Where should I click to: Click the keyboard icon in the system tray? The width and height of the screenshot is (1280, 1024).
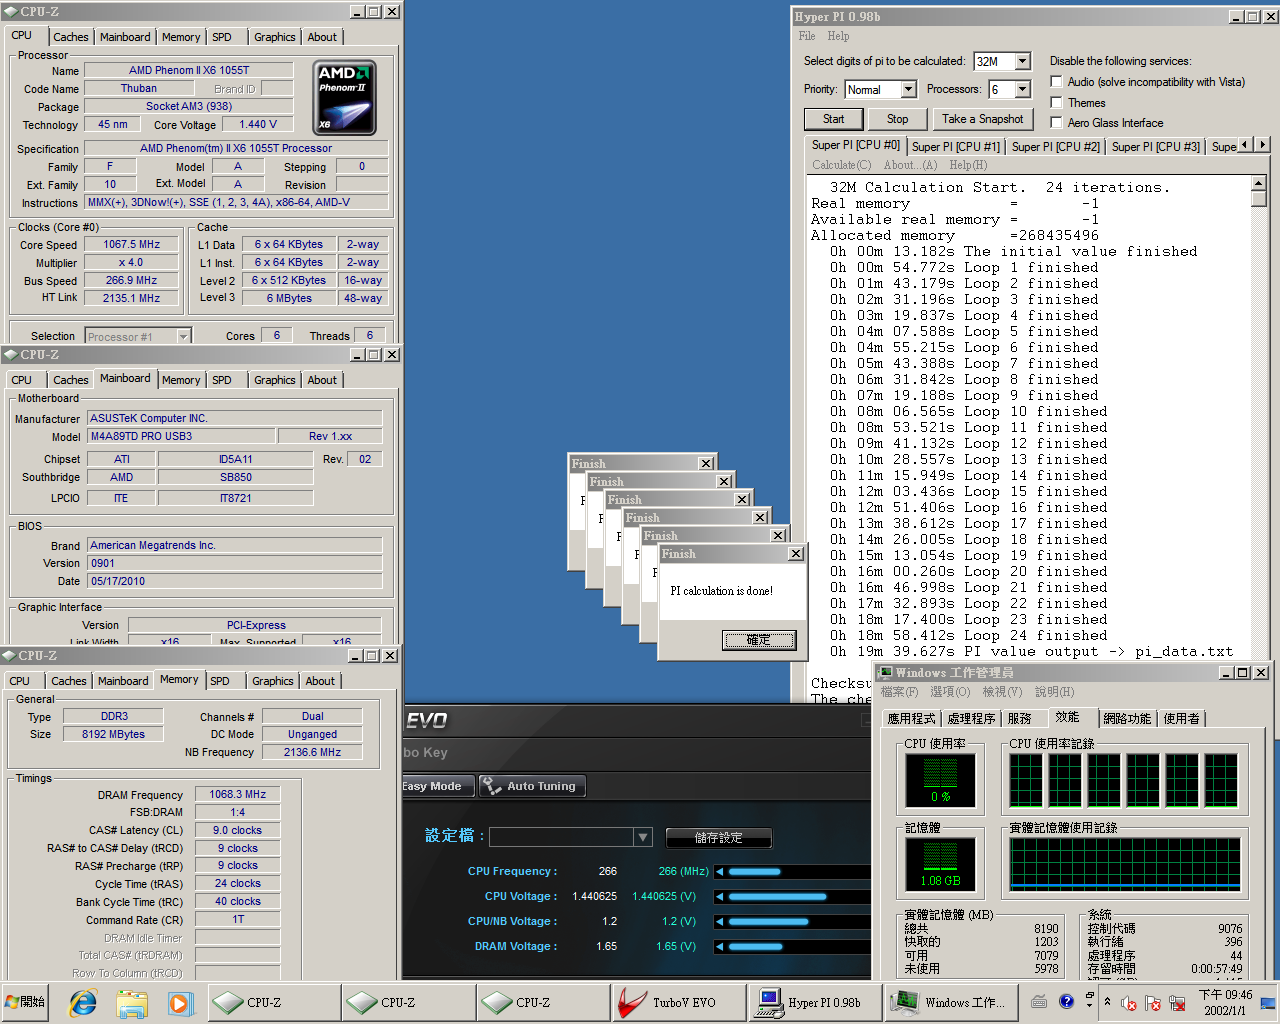click(x=1039, y=1001)
